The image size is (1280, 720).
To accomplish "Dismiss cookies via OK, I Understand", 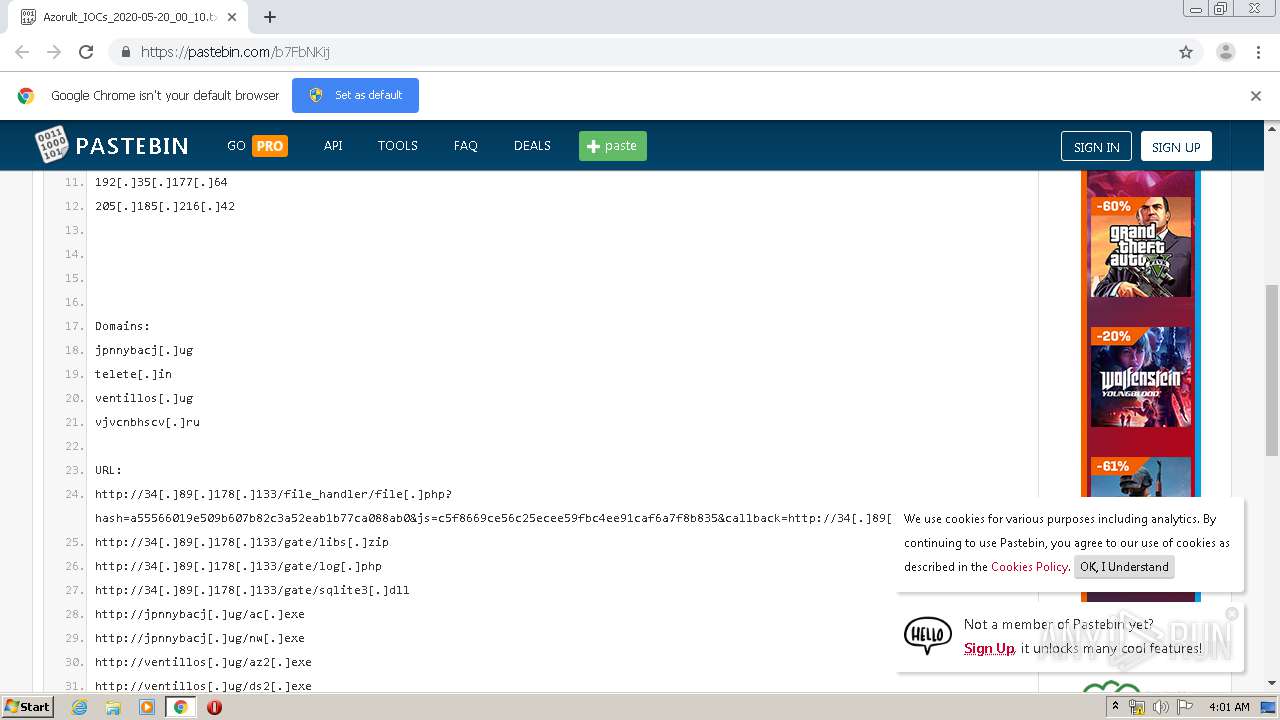I will coord(1124,567).
